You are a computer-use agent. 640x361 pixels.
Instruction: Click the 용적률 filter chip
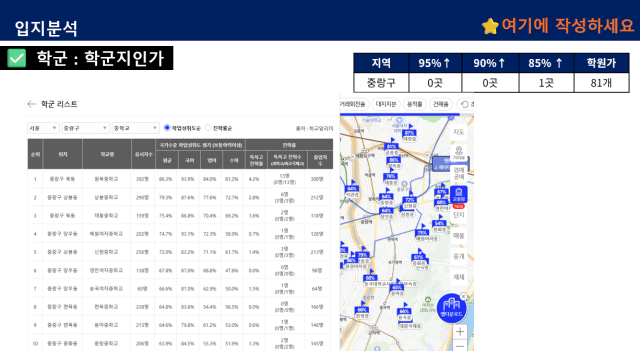414,104
